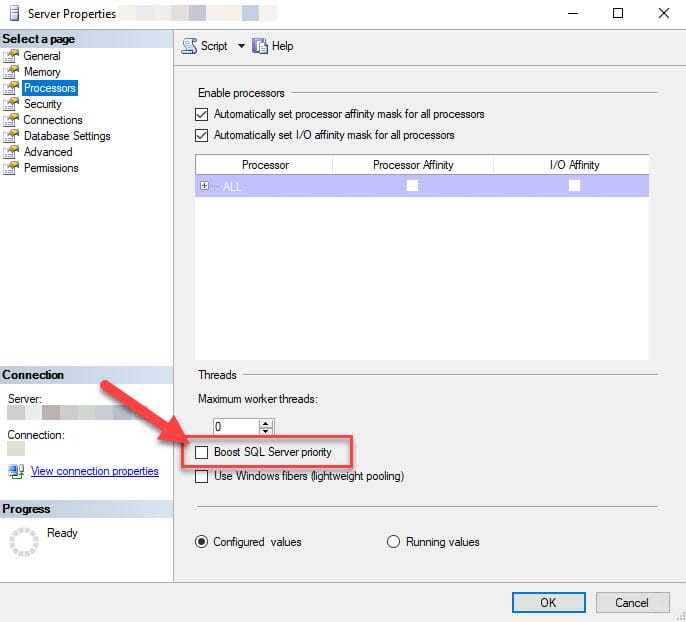The image size is (686, 622).
Task: Click the Advanced page icon
Action: [x=11, y=152]
